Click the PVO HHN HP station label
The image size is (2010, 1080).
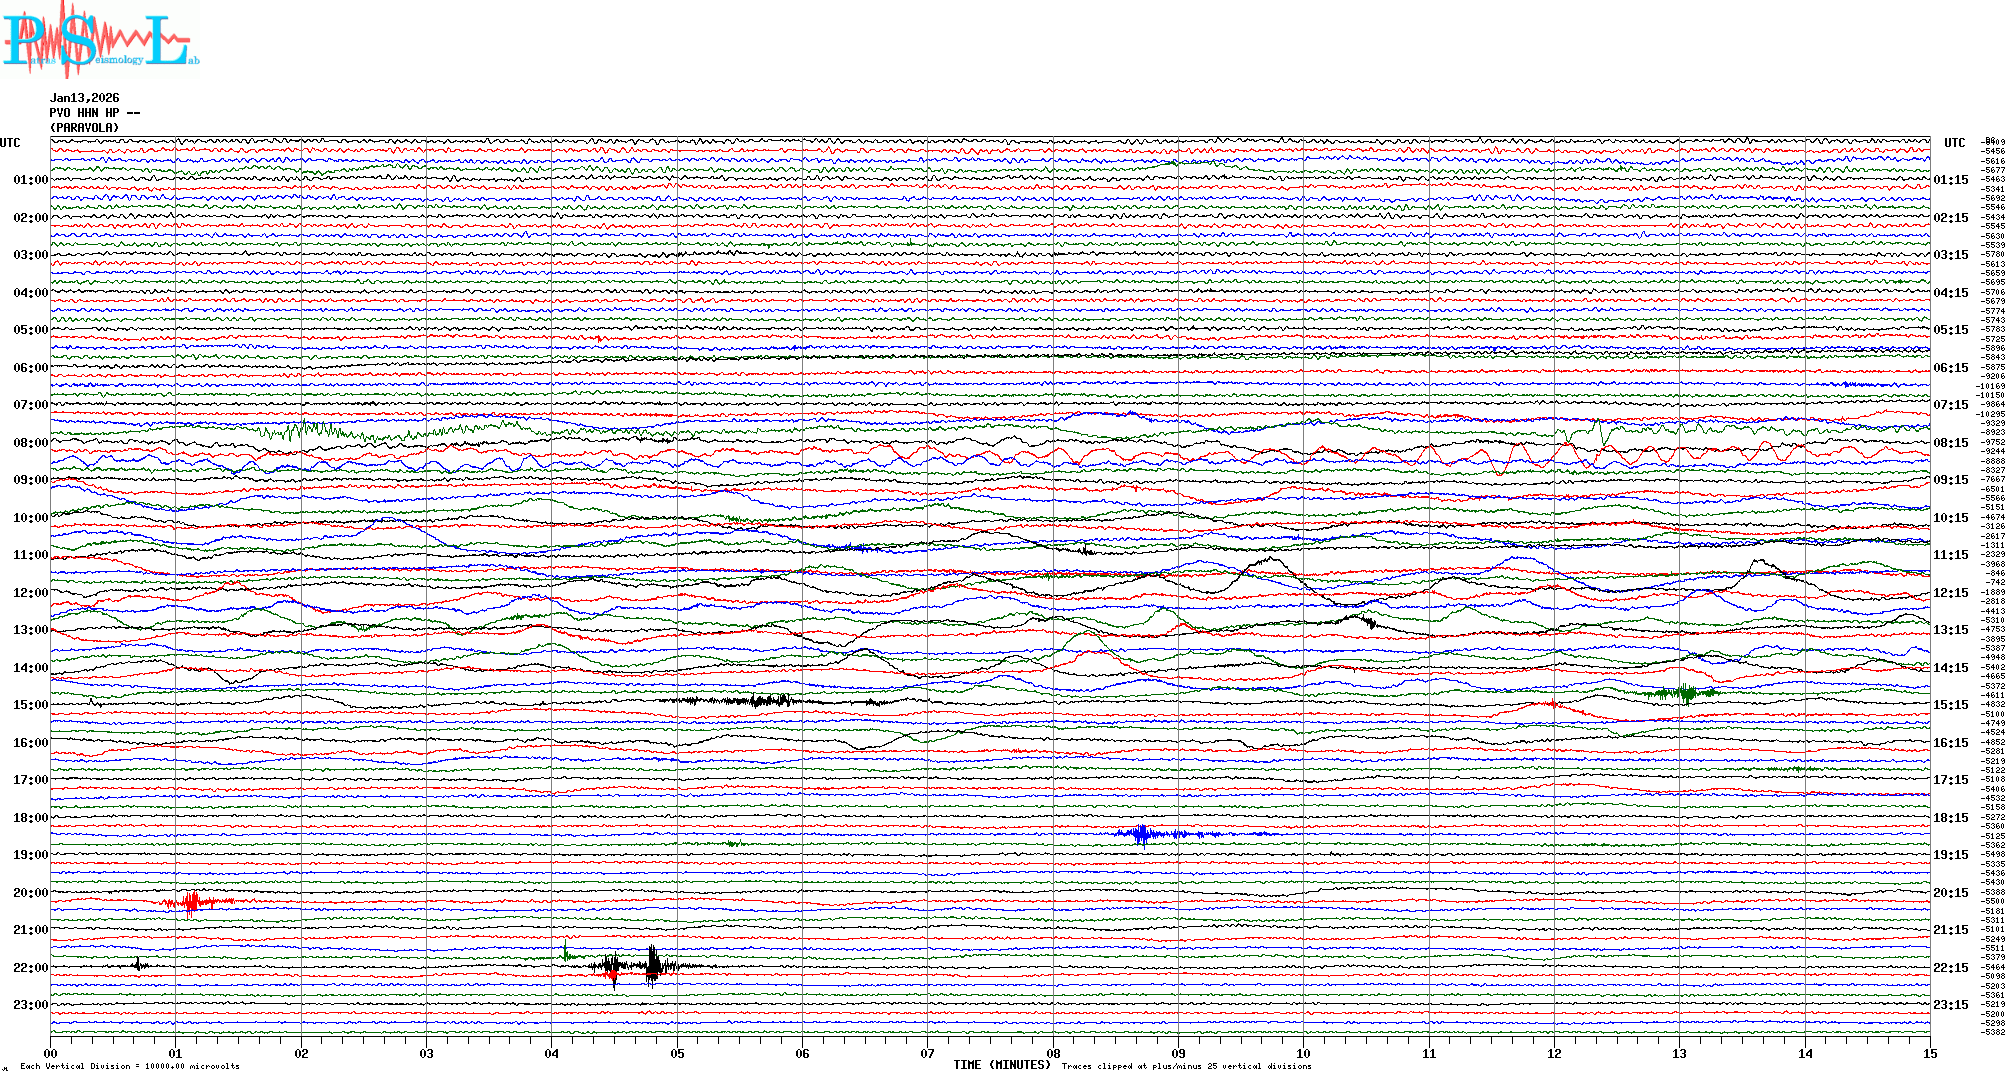(x=90, y=113)
